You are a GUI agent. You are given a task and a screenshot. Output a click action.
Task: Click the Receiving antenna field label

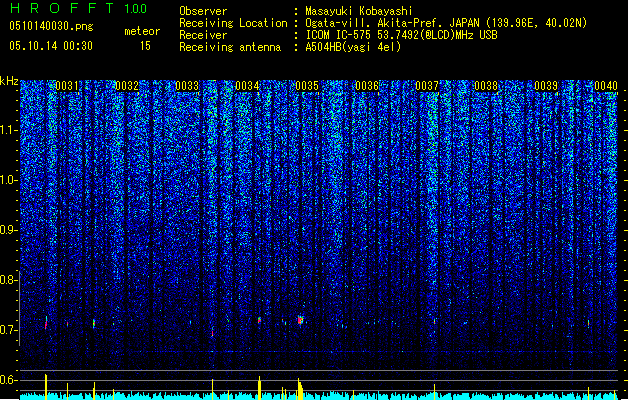click(x=230, y=47)
